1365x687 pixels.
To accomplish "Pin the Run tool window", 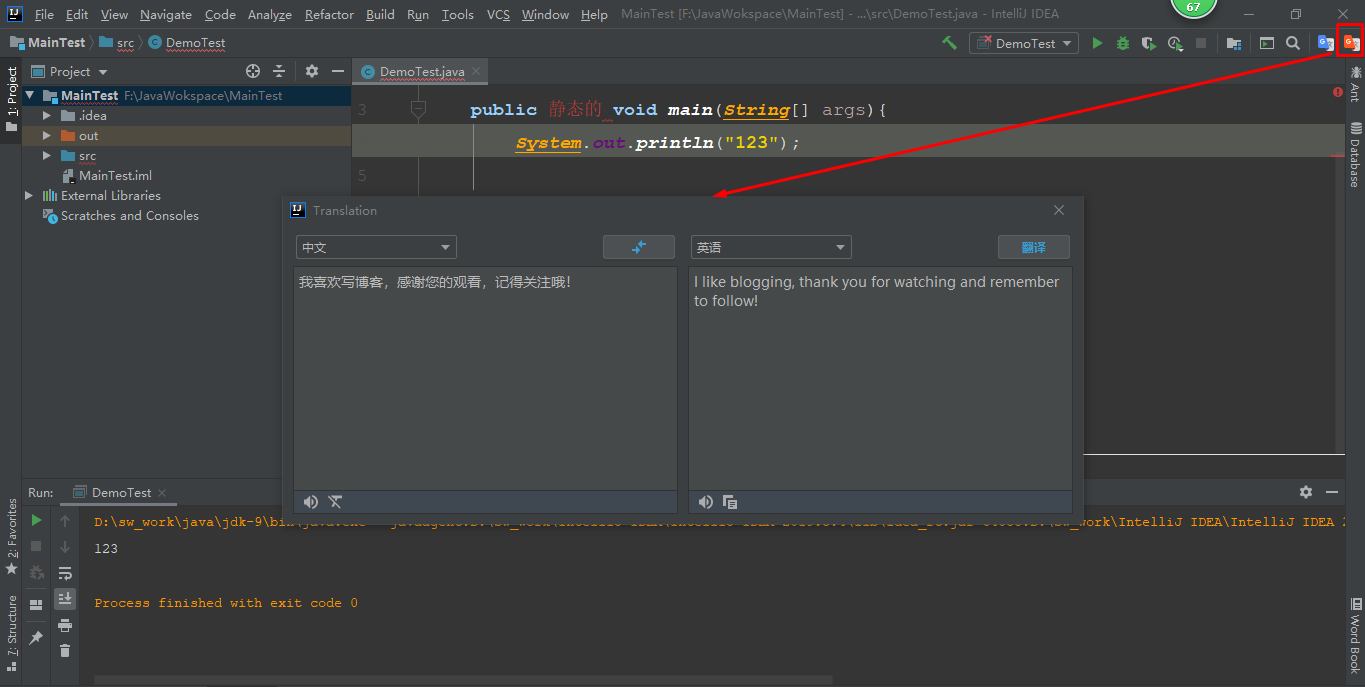I will 36,636.
